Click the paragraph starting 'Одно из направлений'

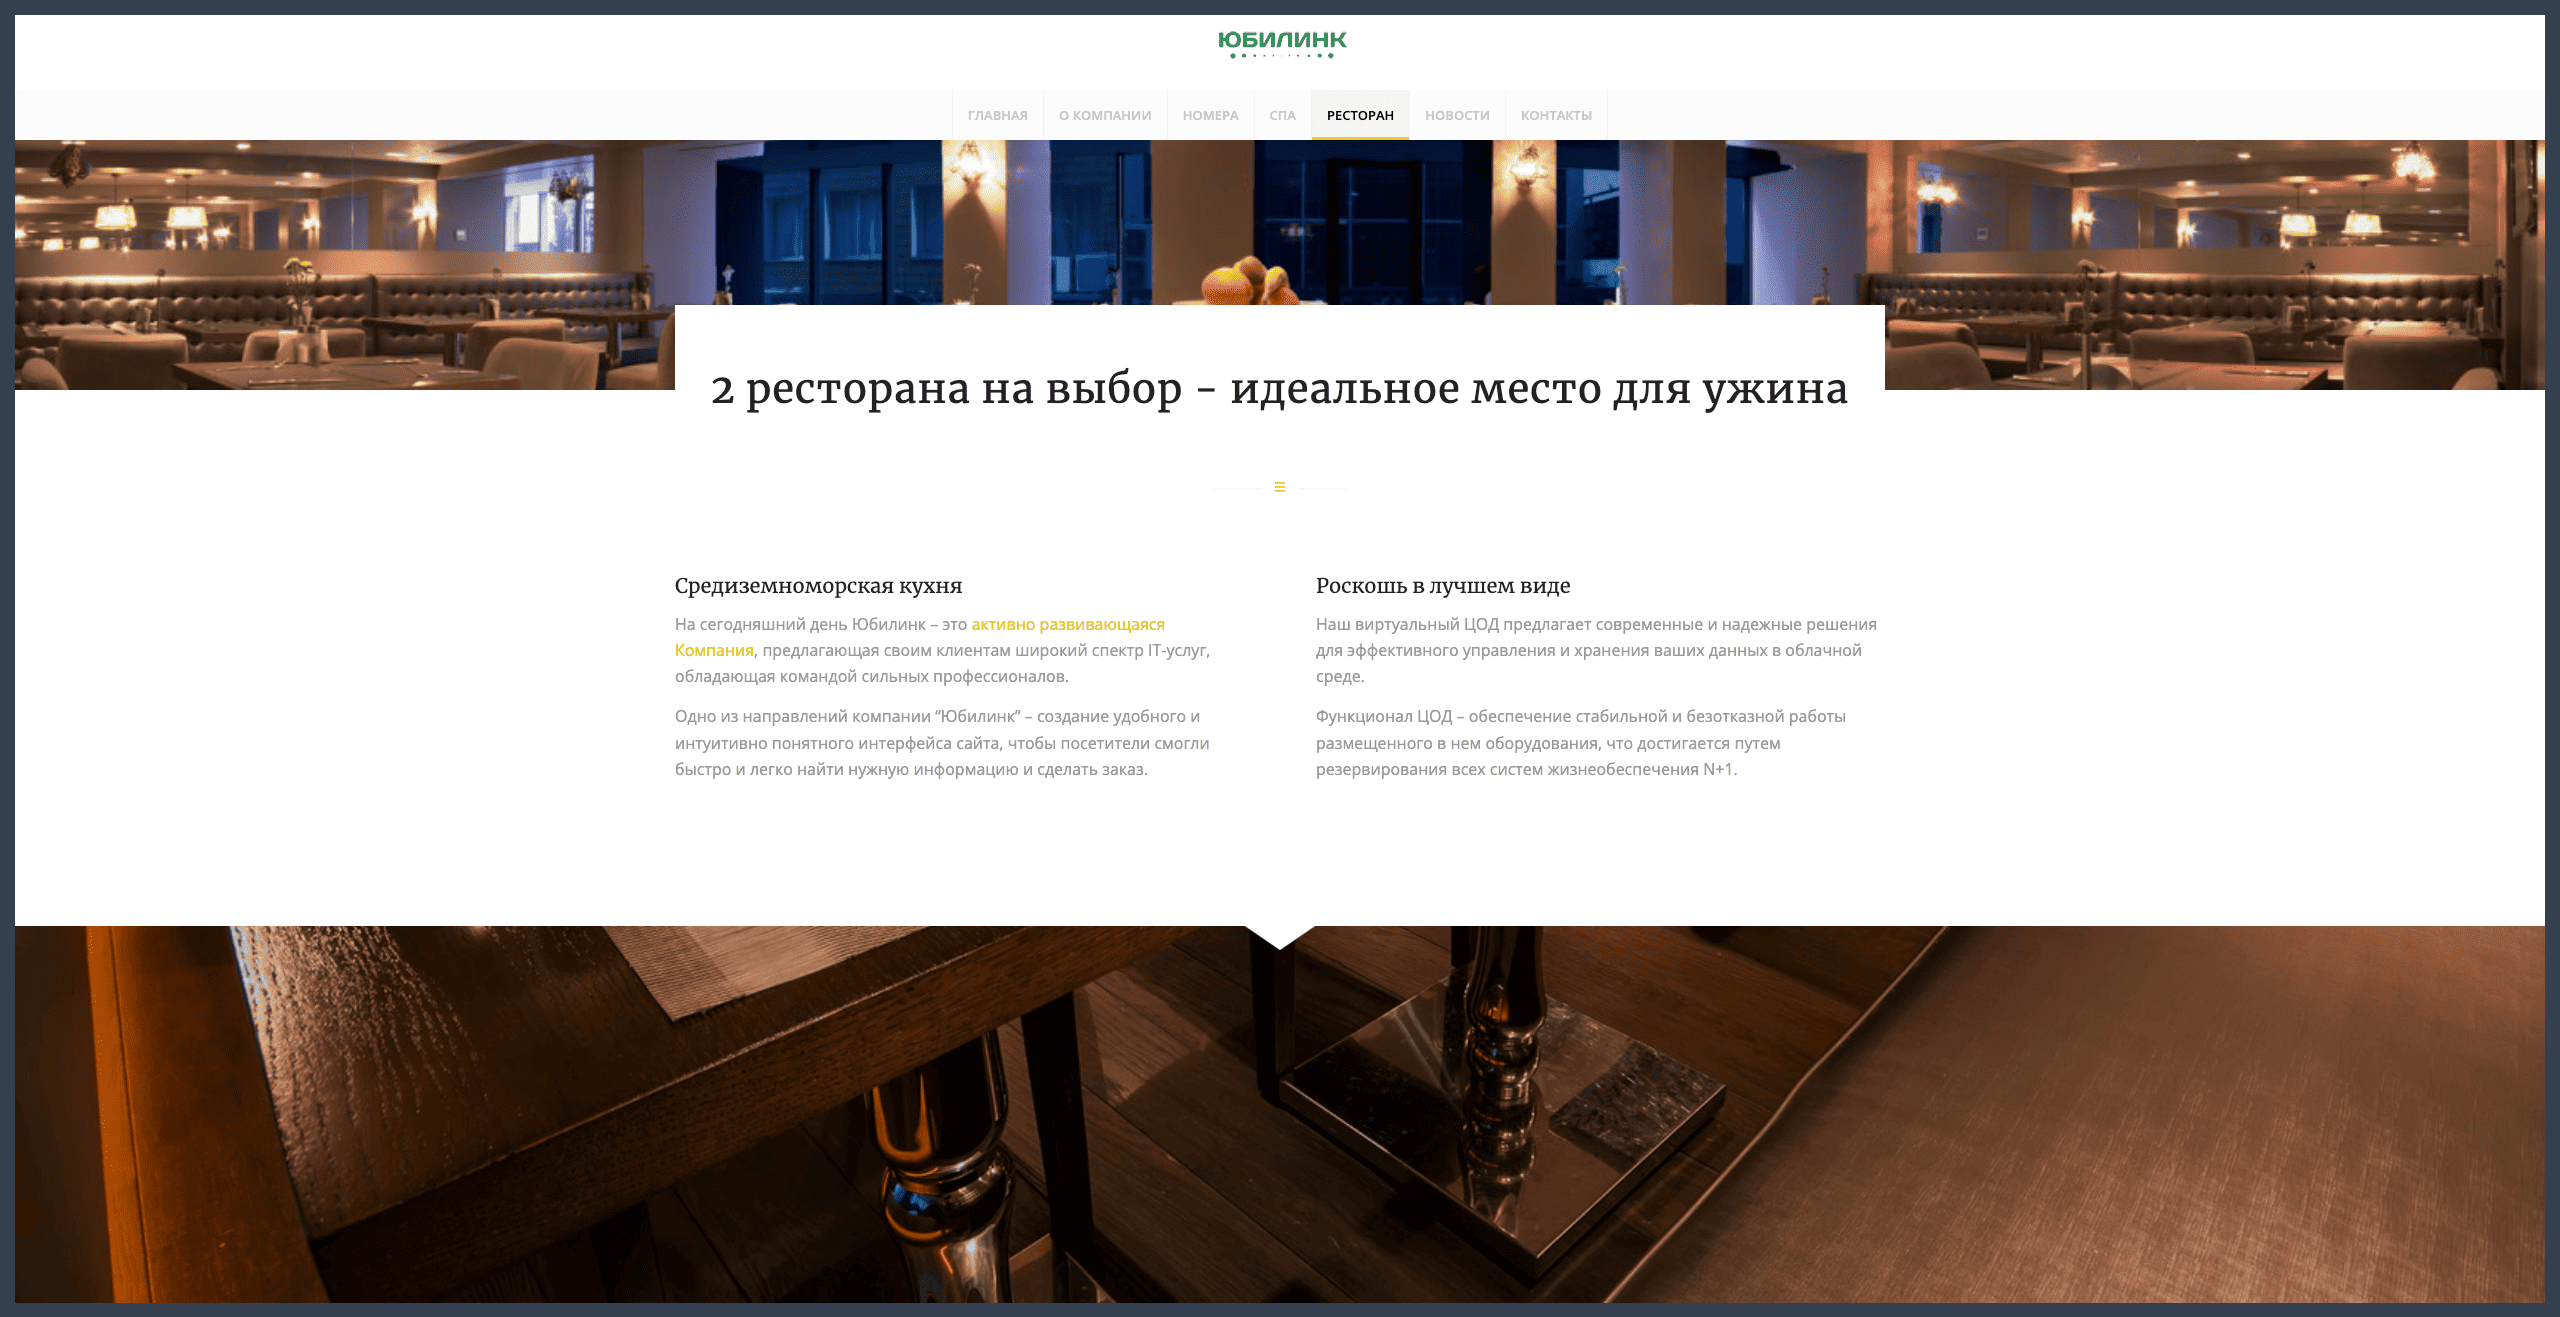(x=940, y=743)
